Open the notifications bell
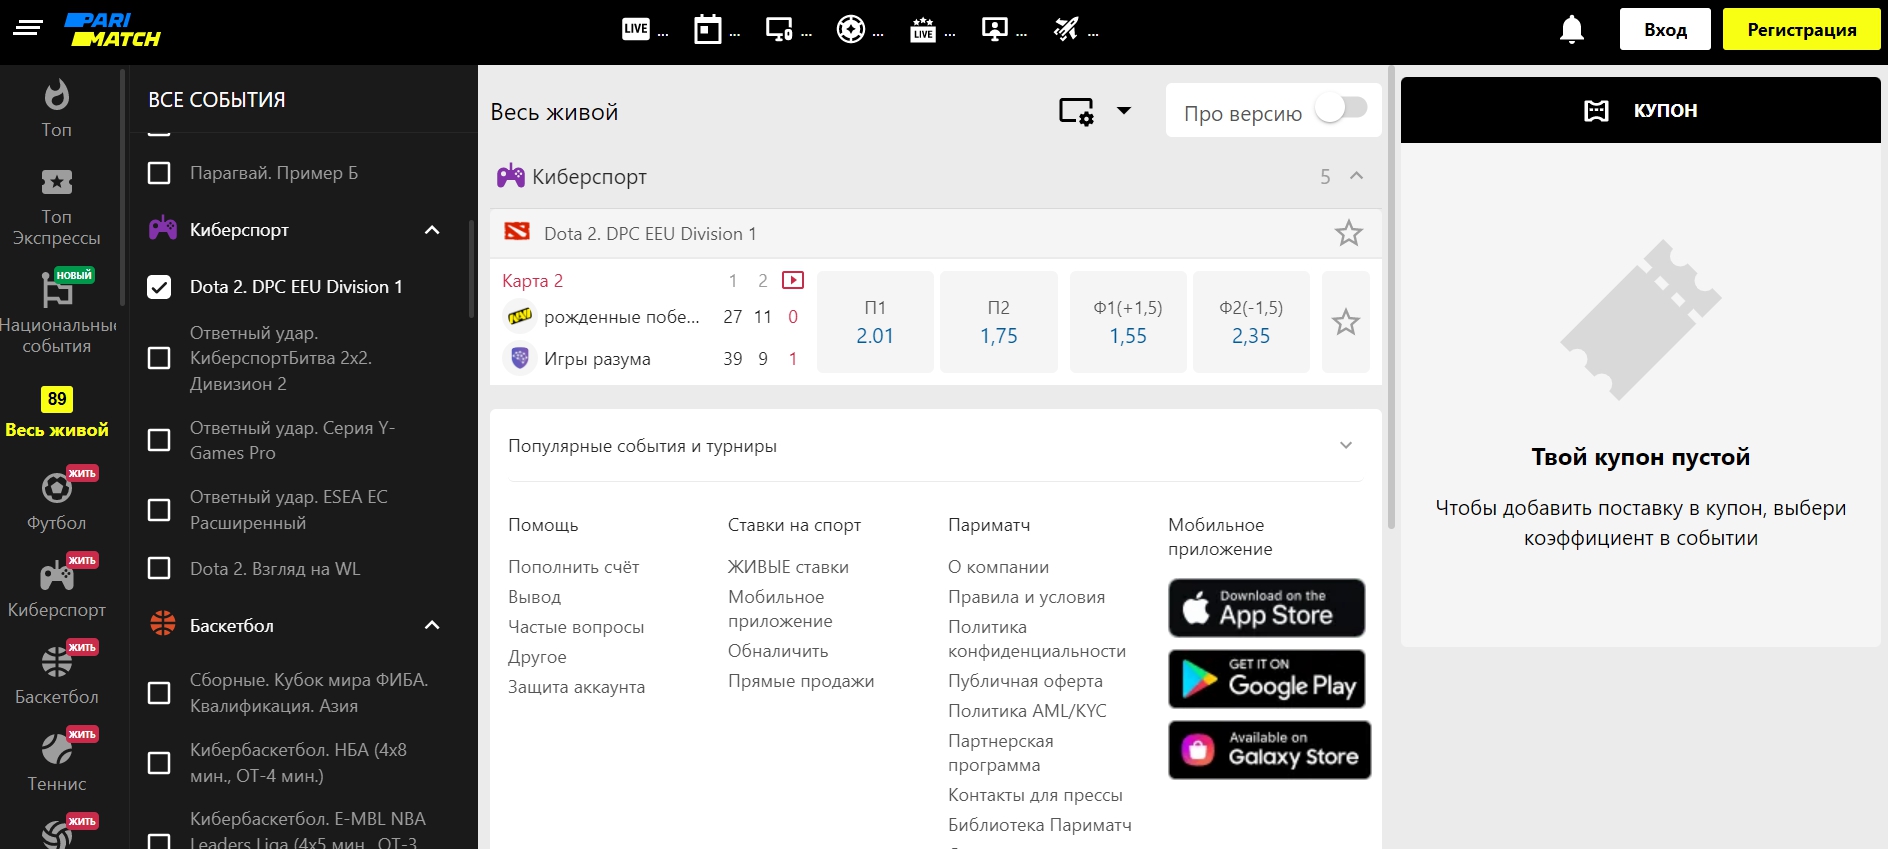Viewport: 1888px width, 849px height. [x=1572, y=29]
